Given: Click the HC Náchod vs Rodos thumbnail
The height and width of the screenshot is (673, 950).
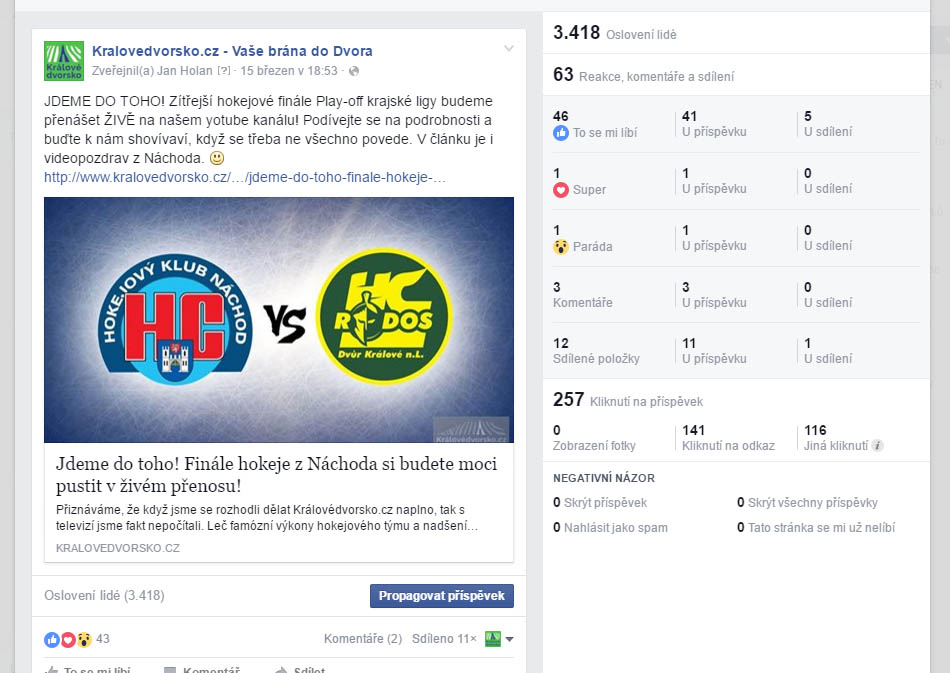Looking at the screenshot, I should point(279,320).
